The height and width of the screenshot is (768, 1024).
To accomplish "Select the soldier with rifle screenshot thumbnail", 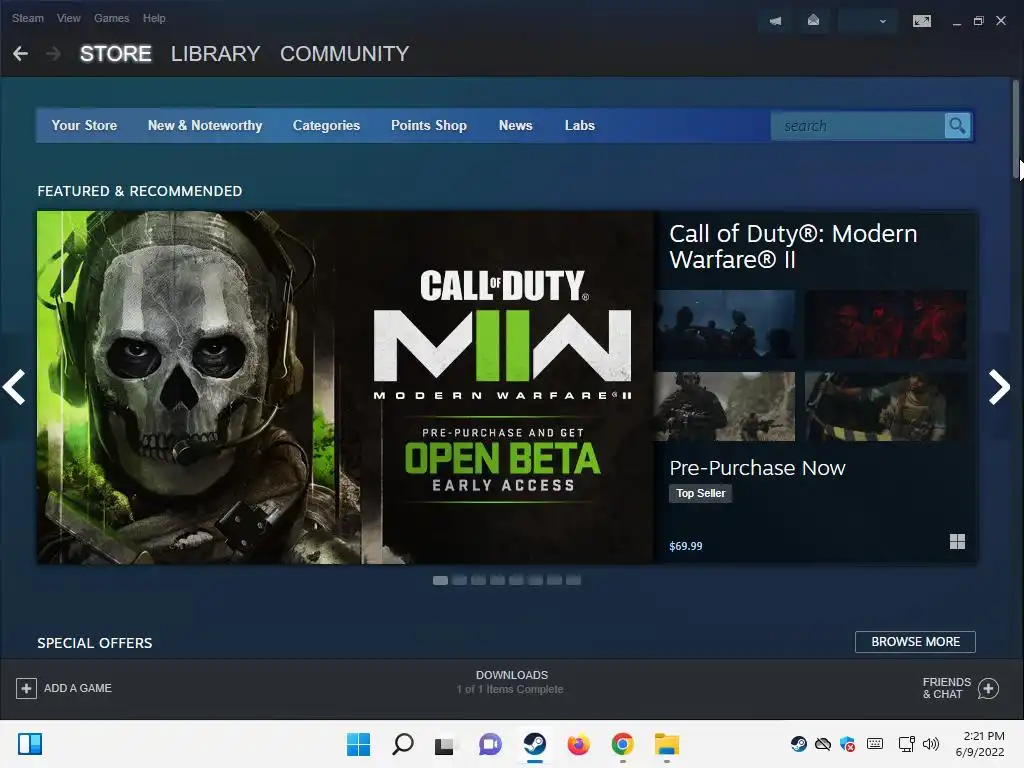I will (x=725, y=406).
